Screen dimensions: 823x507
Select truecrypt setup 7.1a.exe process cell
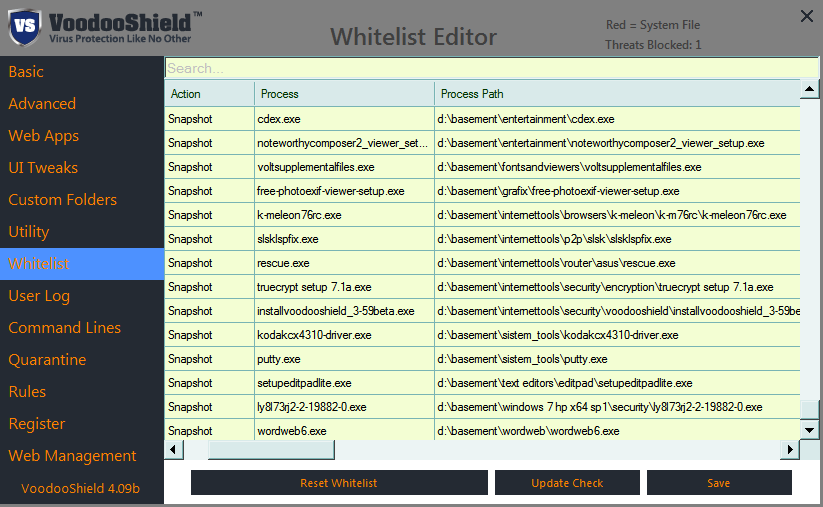coord(344,288)
